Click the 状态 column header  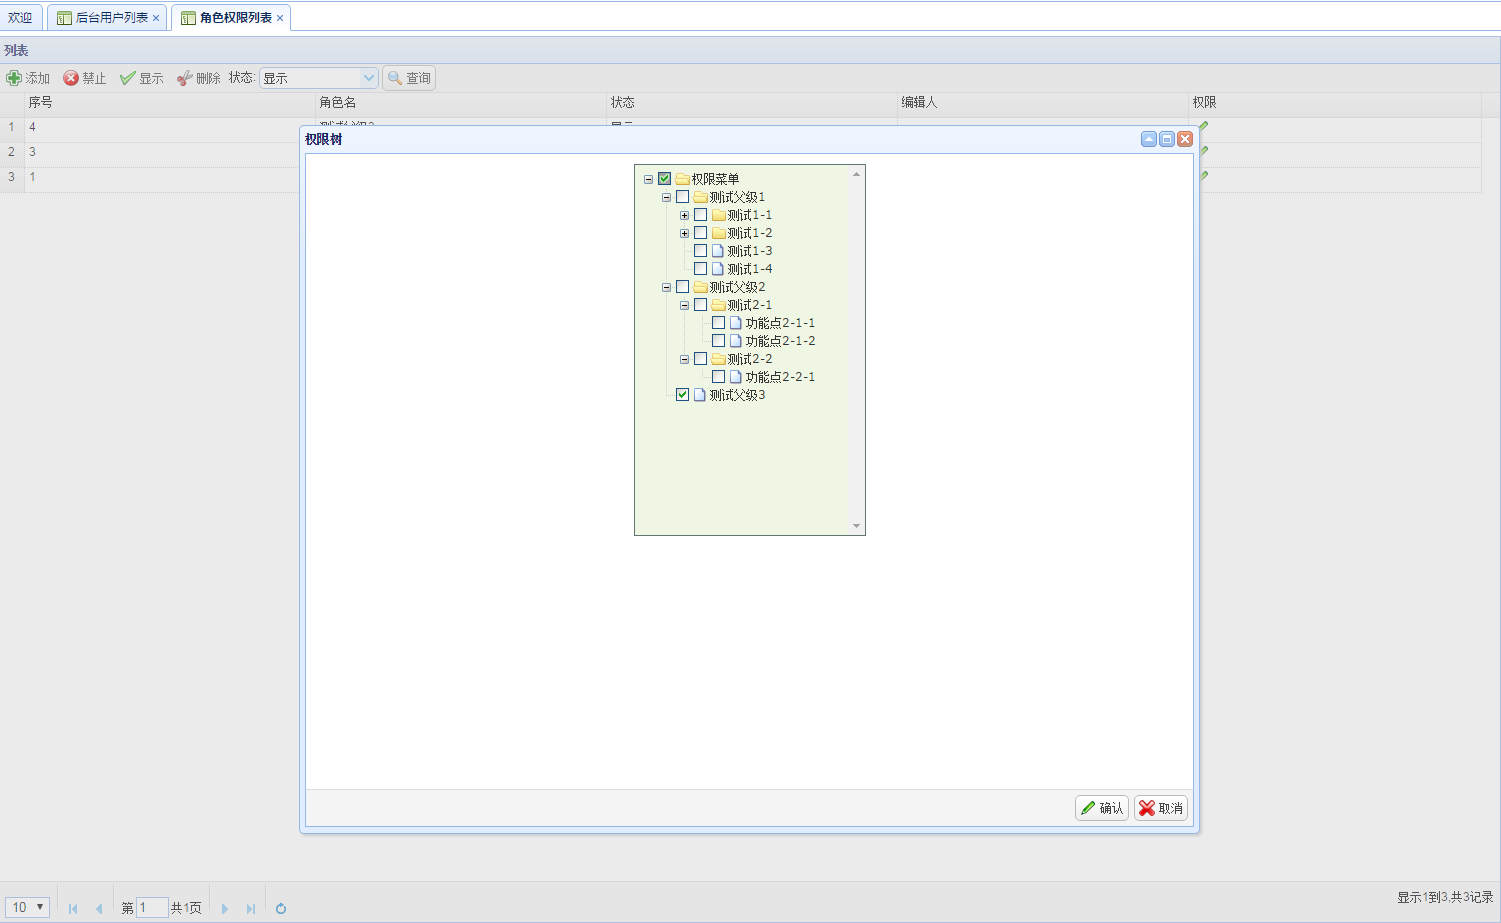point(752,103)
